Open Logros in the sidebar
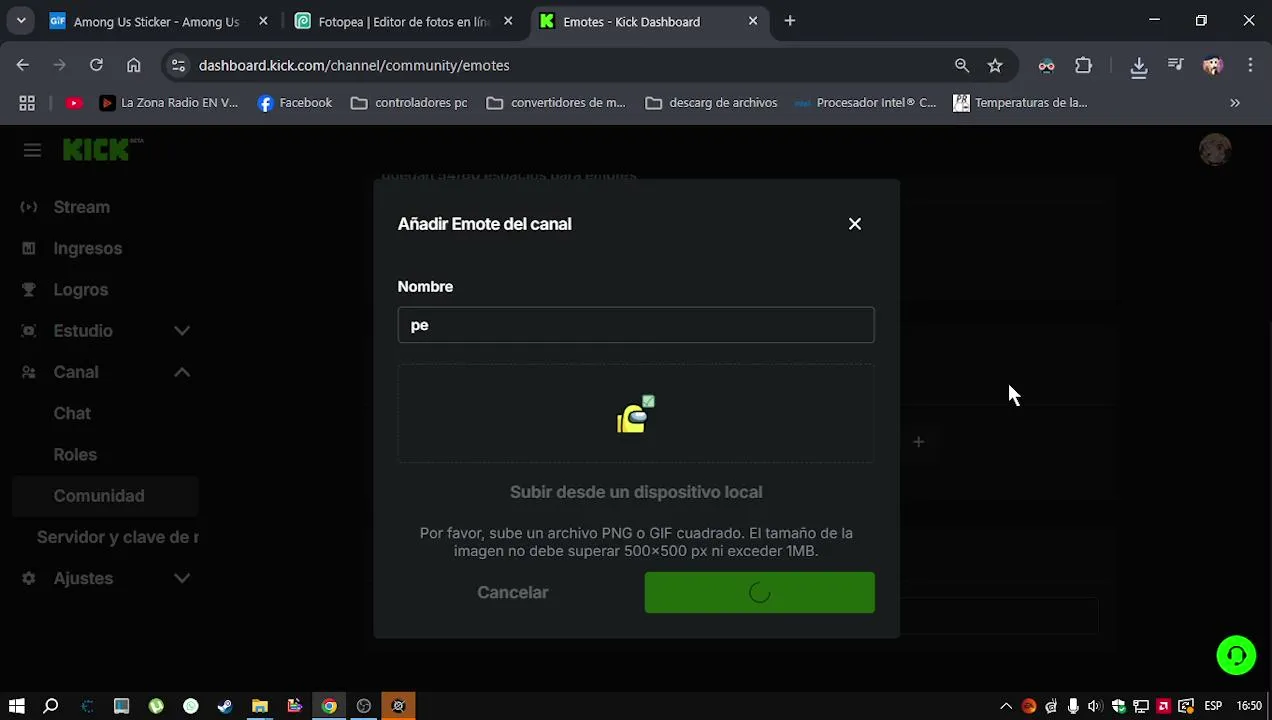Image resolution: width=1272 pixels, height=720 pixels. pyautogui.click(x=81, y=289)
